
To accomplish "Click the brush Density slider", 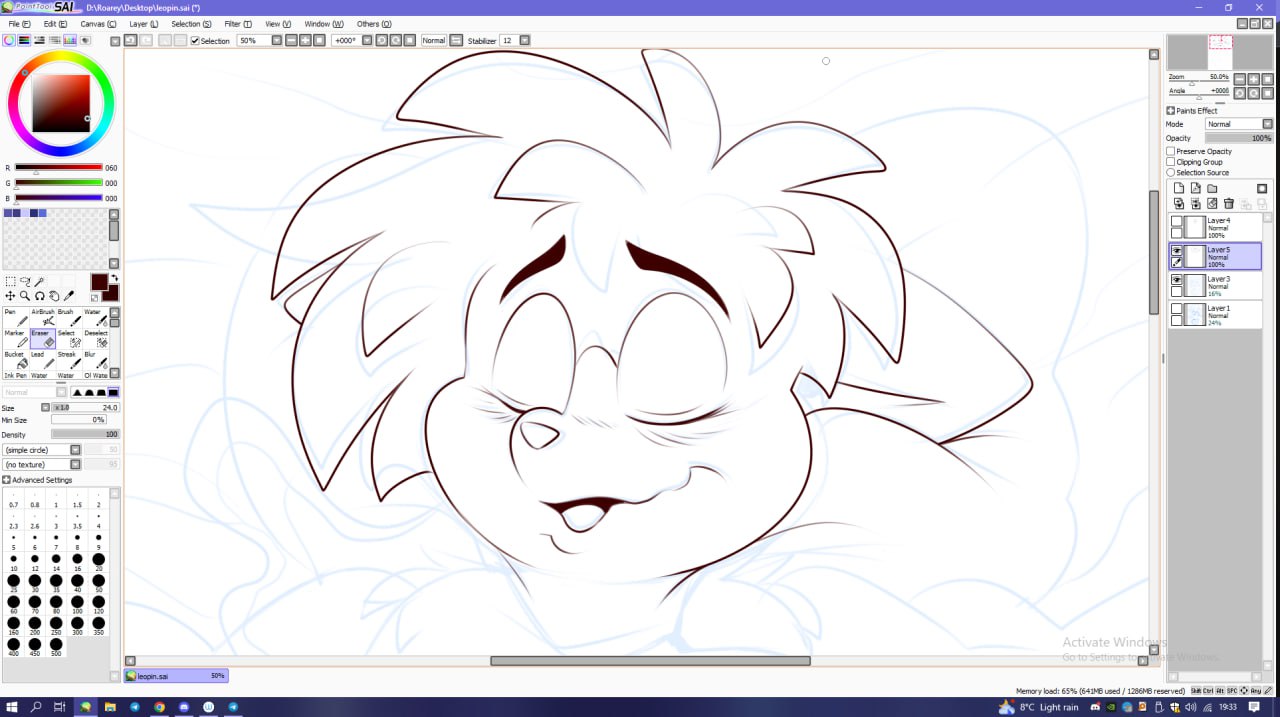I will (x=85, y=434).
